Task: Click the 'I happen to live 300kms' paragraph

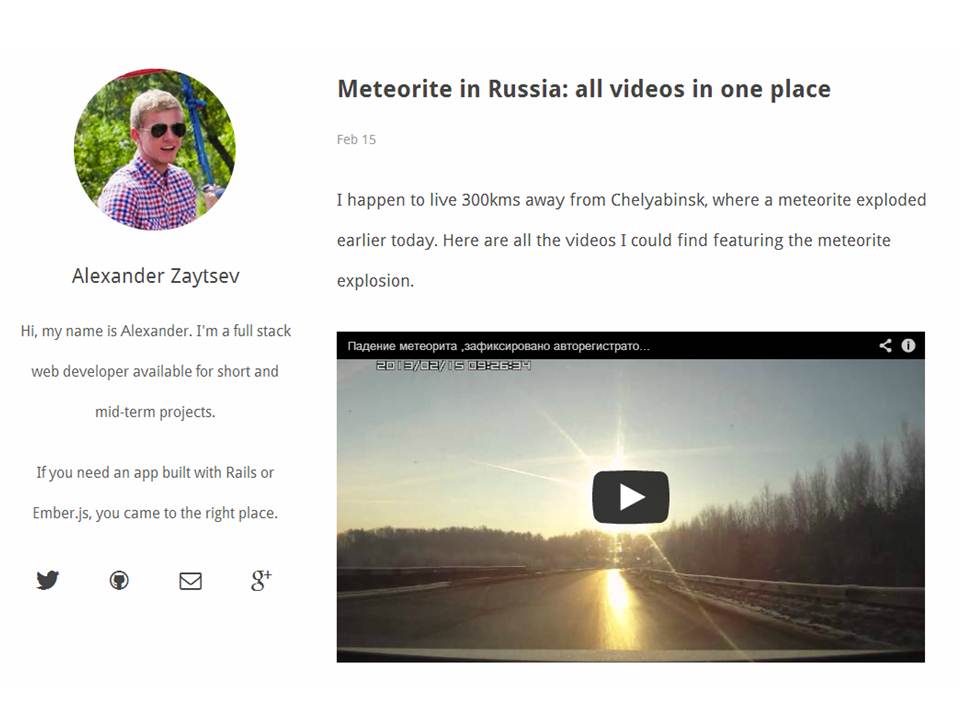Action: [x=631, y=240]
